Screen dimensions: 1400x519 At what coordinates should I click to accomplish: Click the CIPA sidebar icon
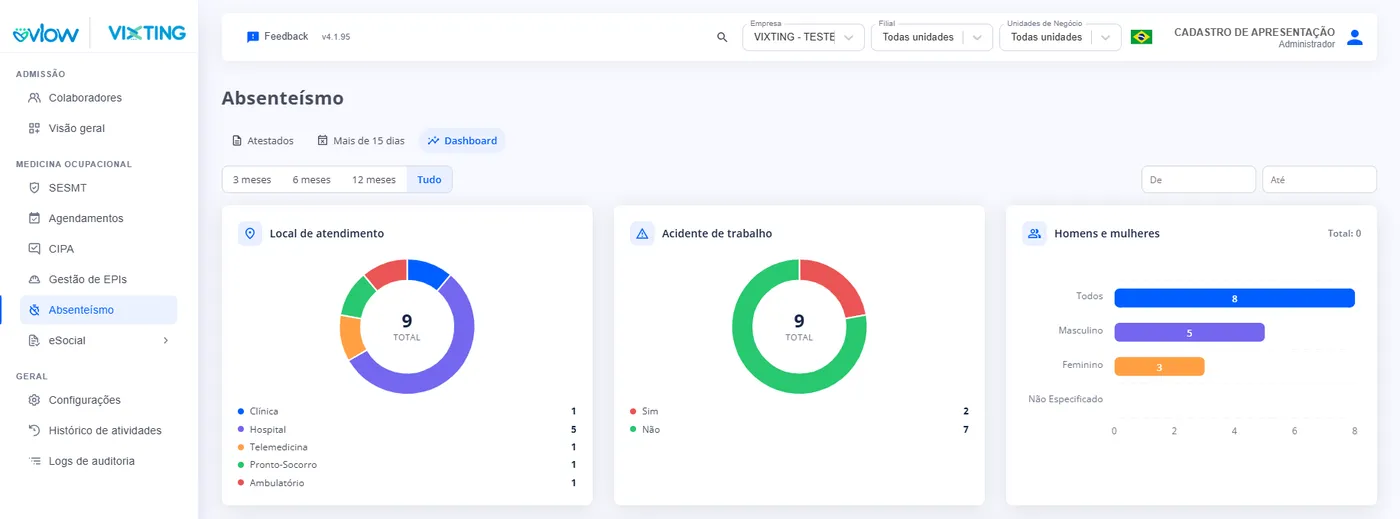point(34,249)
